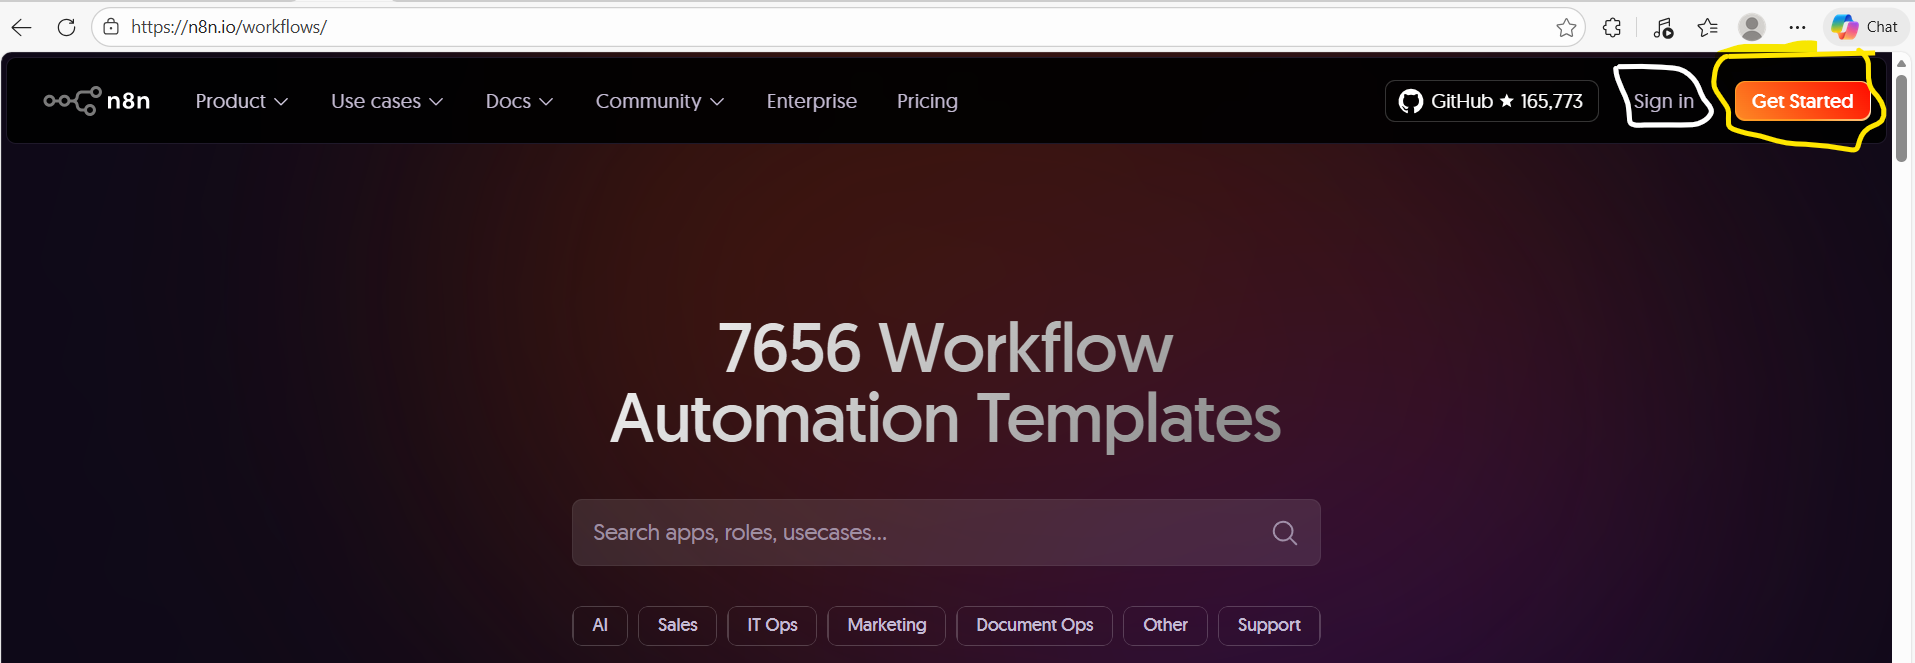Filter templates by Other category
Image resolution: width=1915 pixels, height=663 pixels.
1165,625
